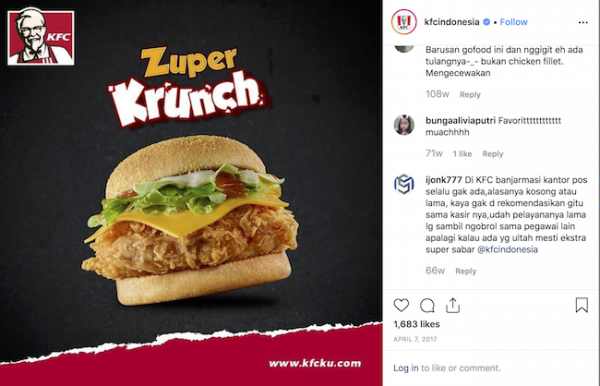
Task: Open bungaaliviaputri's profile picture
Action: pos(404,125)
